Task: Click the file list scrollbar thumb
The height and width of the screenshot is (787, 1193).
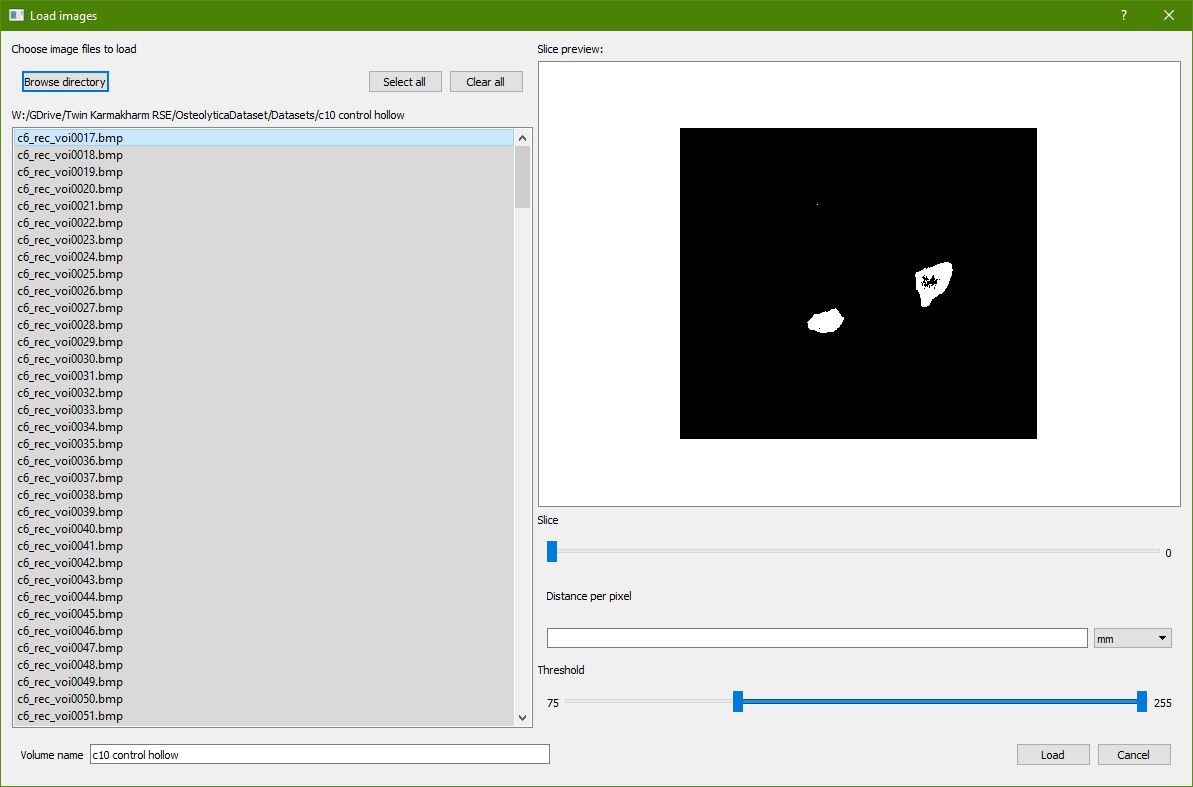Action: pyautogui.click(x=522, y=177)
